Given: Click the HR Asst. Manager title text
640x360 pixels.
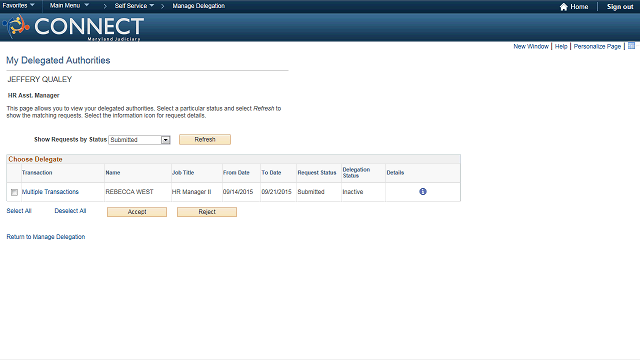Looking at the screenshot, I should [33, 96].
